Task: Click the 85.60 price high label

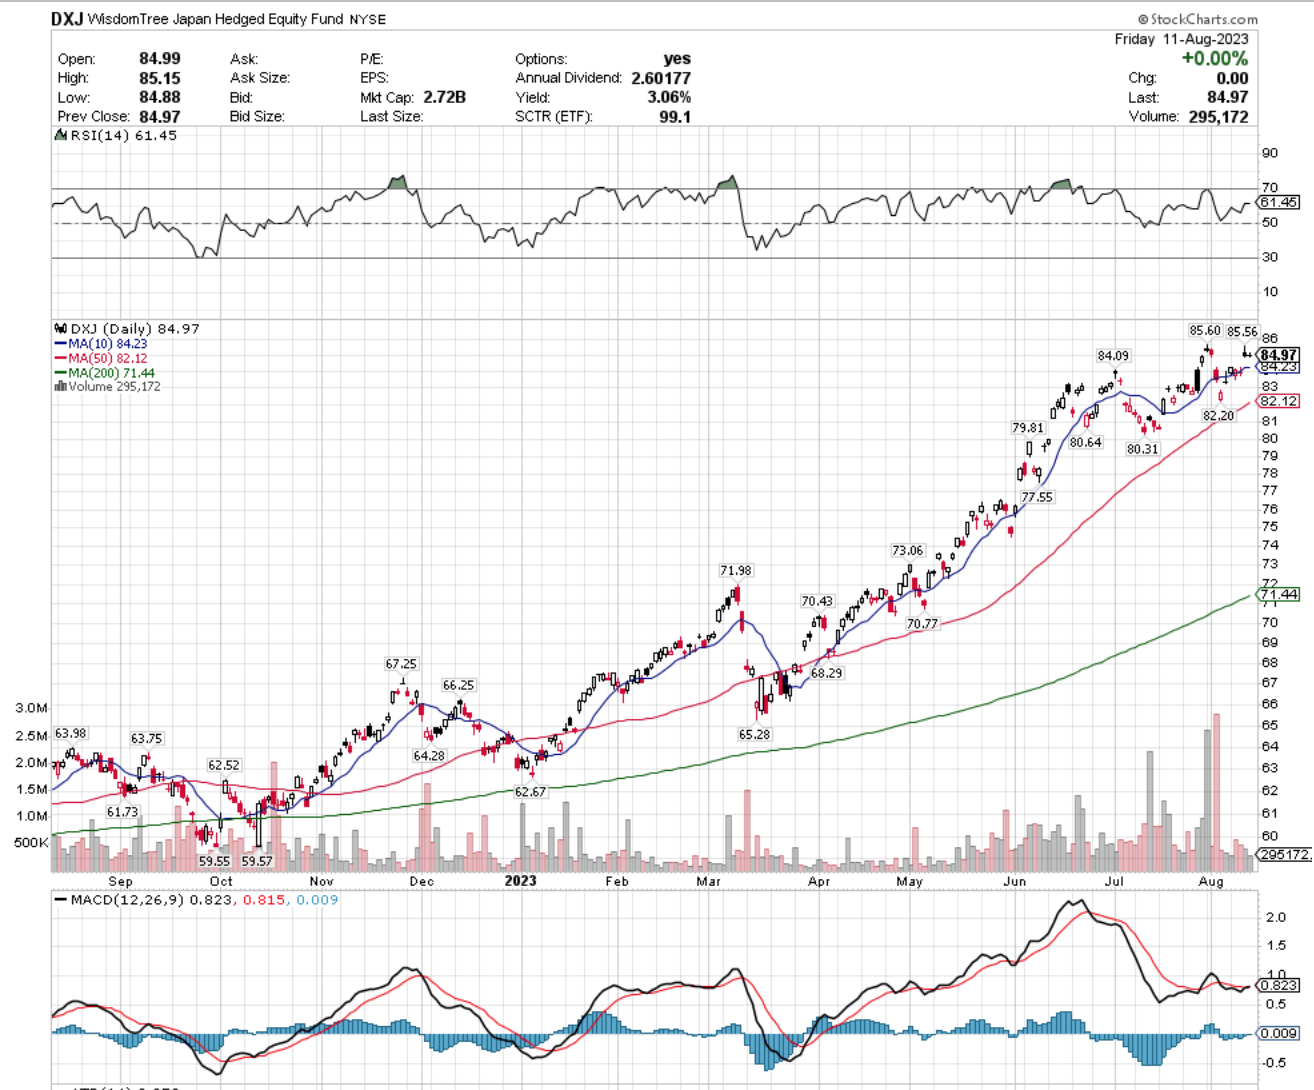Action: click(1205, 331)
